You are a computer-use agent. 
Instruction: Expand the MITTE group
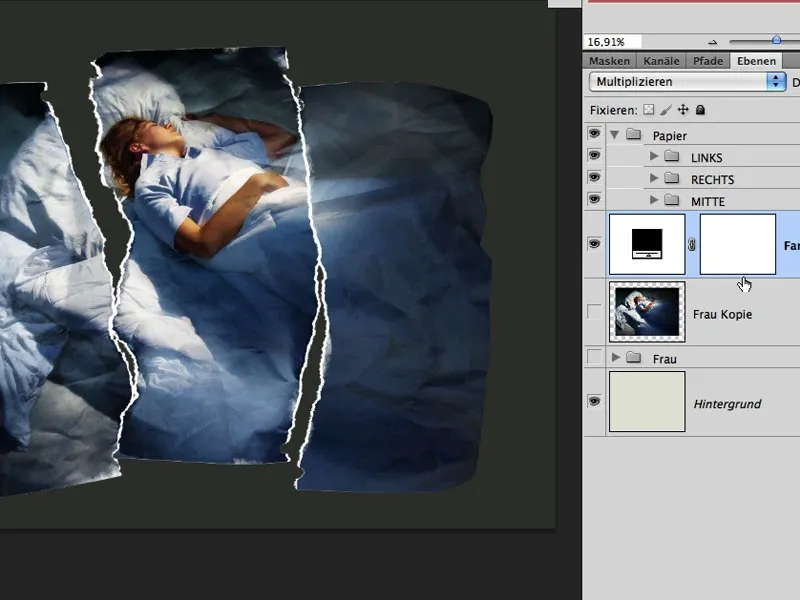tap(654, 200)
